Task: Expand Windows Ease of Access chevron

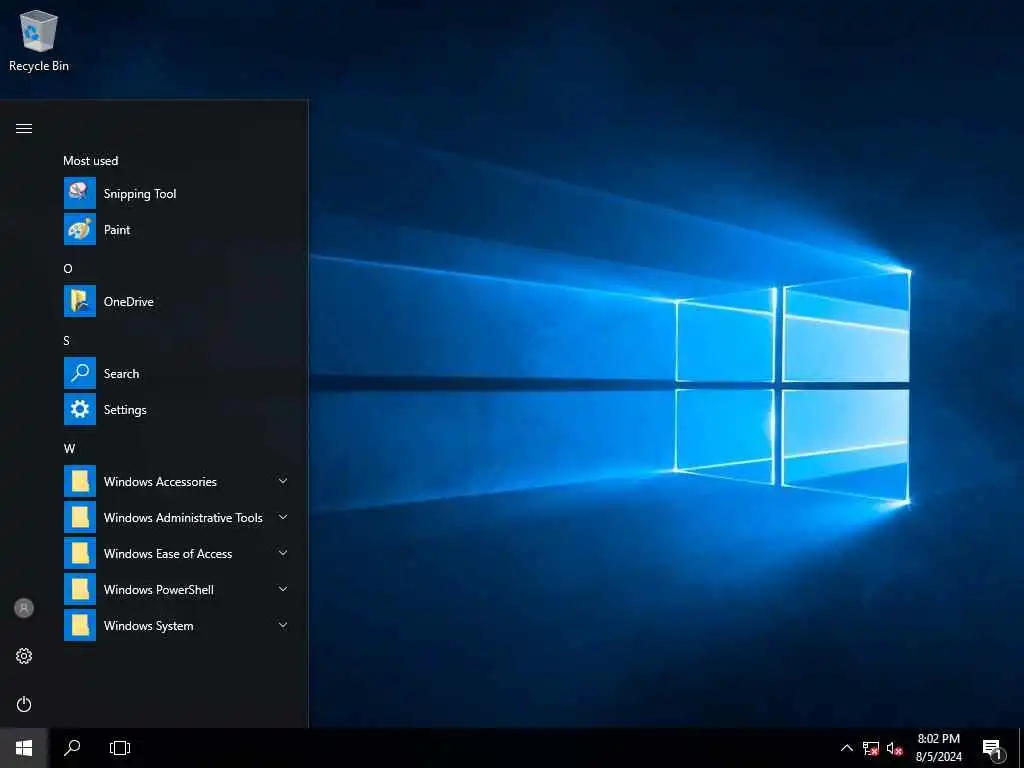Action: pos(283,553)
